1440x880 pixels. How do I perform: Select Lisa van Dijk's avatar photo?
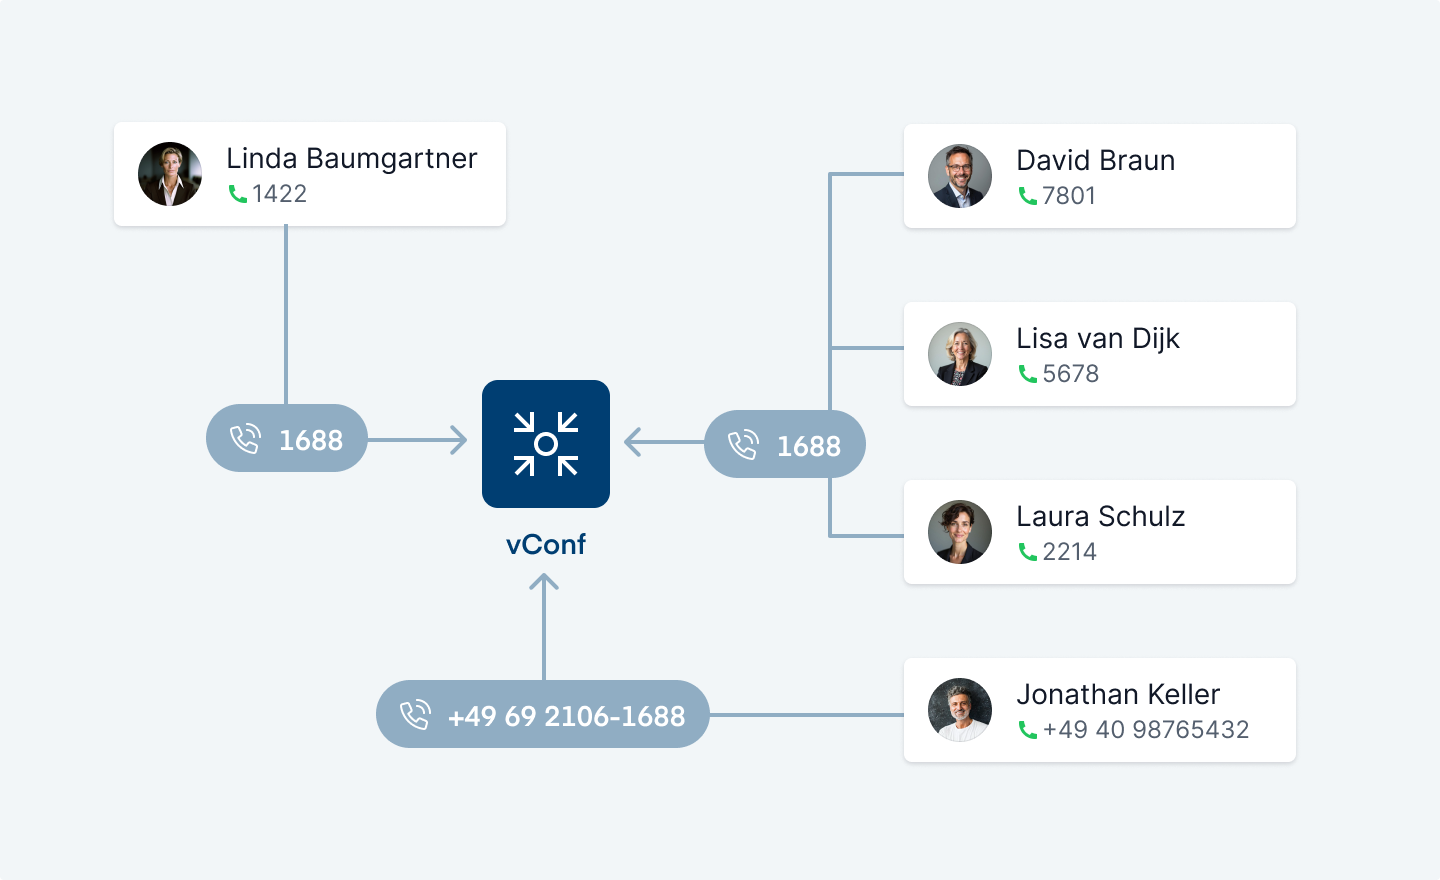tap(960, 354)
